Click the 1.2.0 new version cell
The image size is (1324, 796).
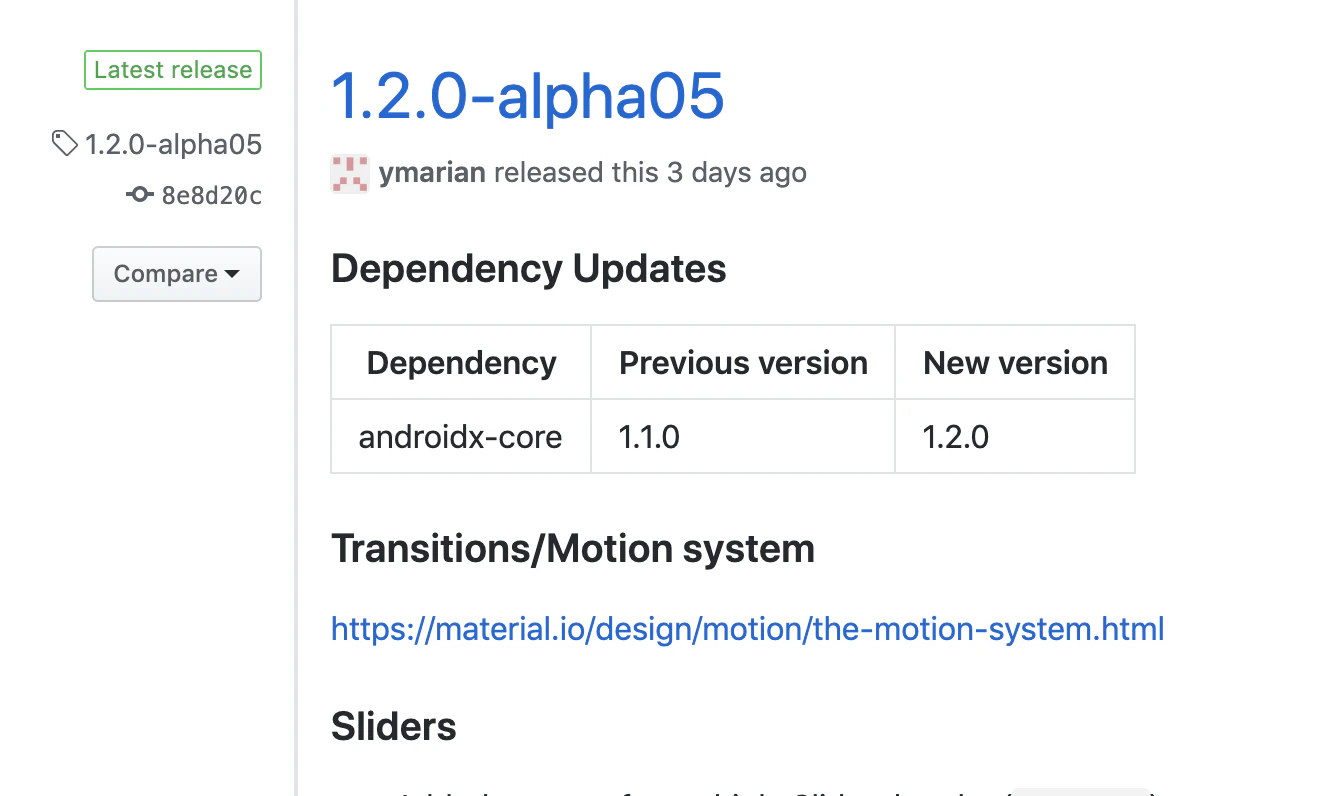click(1015, 436)
